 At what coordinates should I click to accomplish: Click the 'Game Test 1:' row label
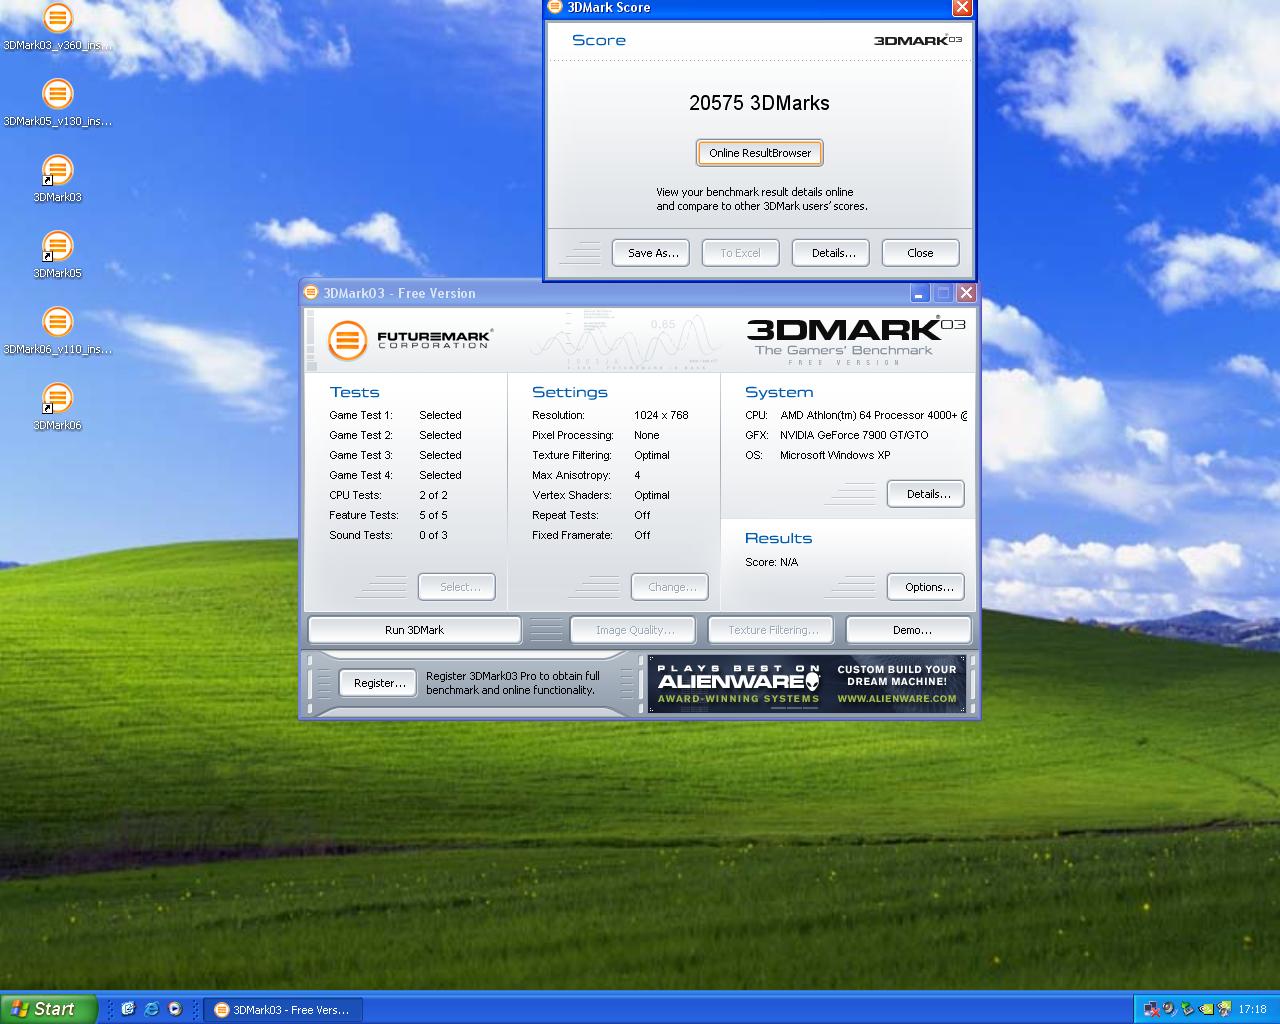pyautogui.click(x=361, y=415)
